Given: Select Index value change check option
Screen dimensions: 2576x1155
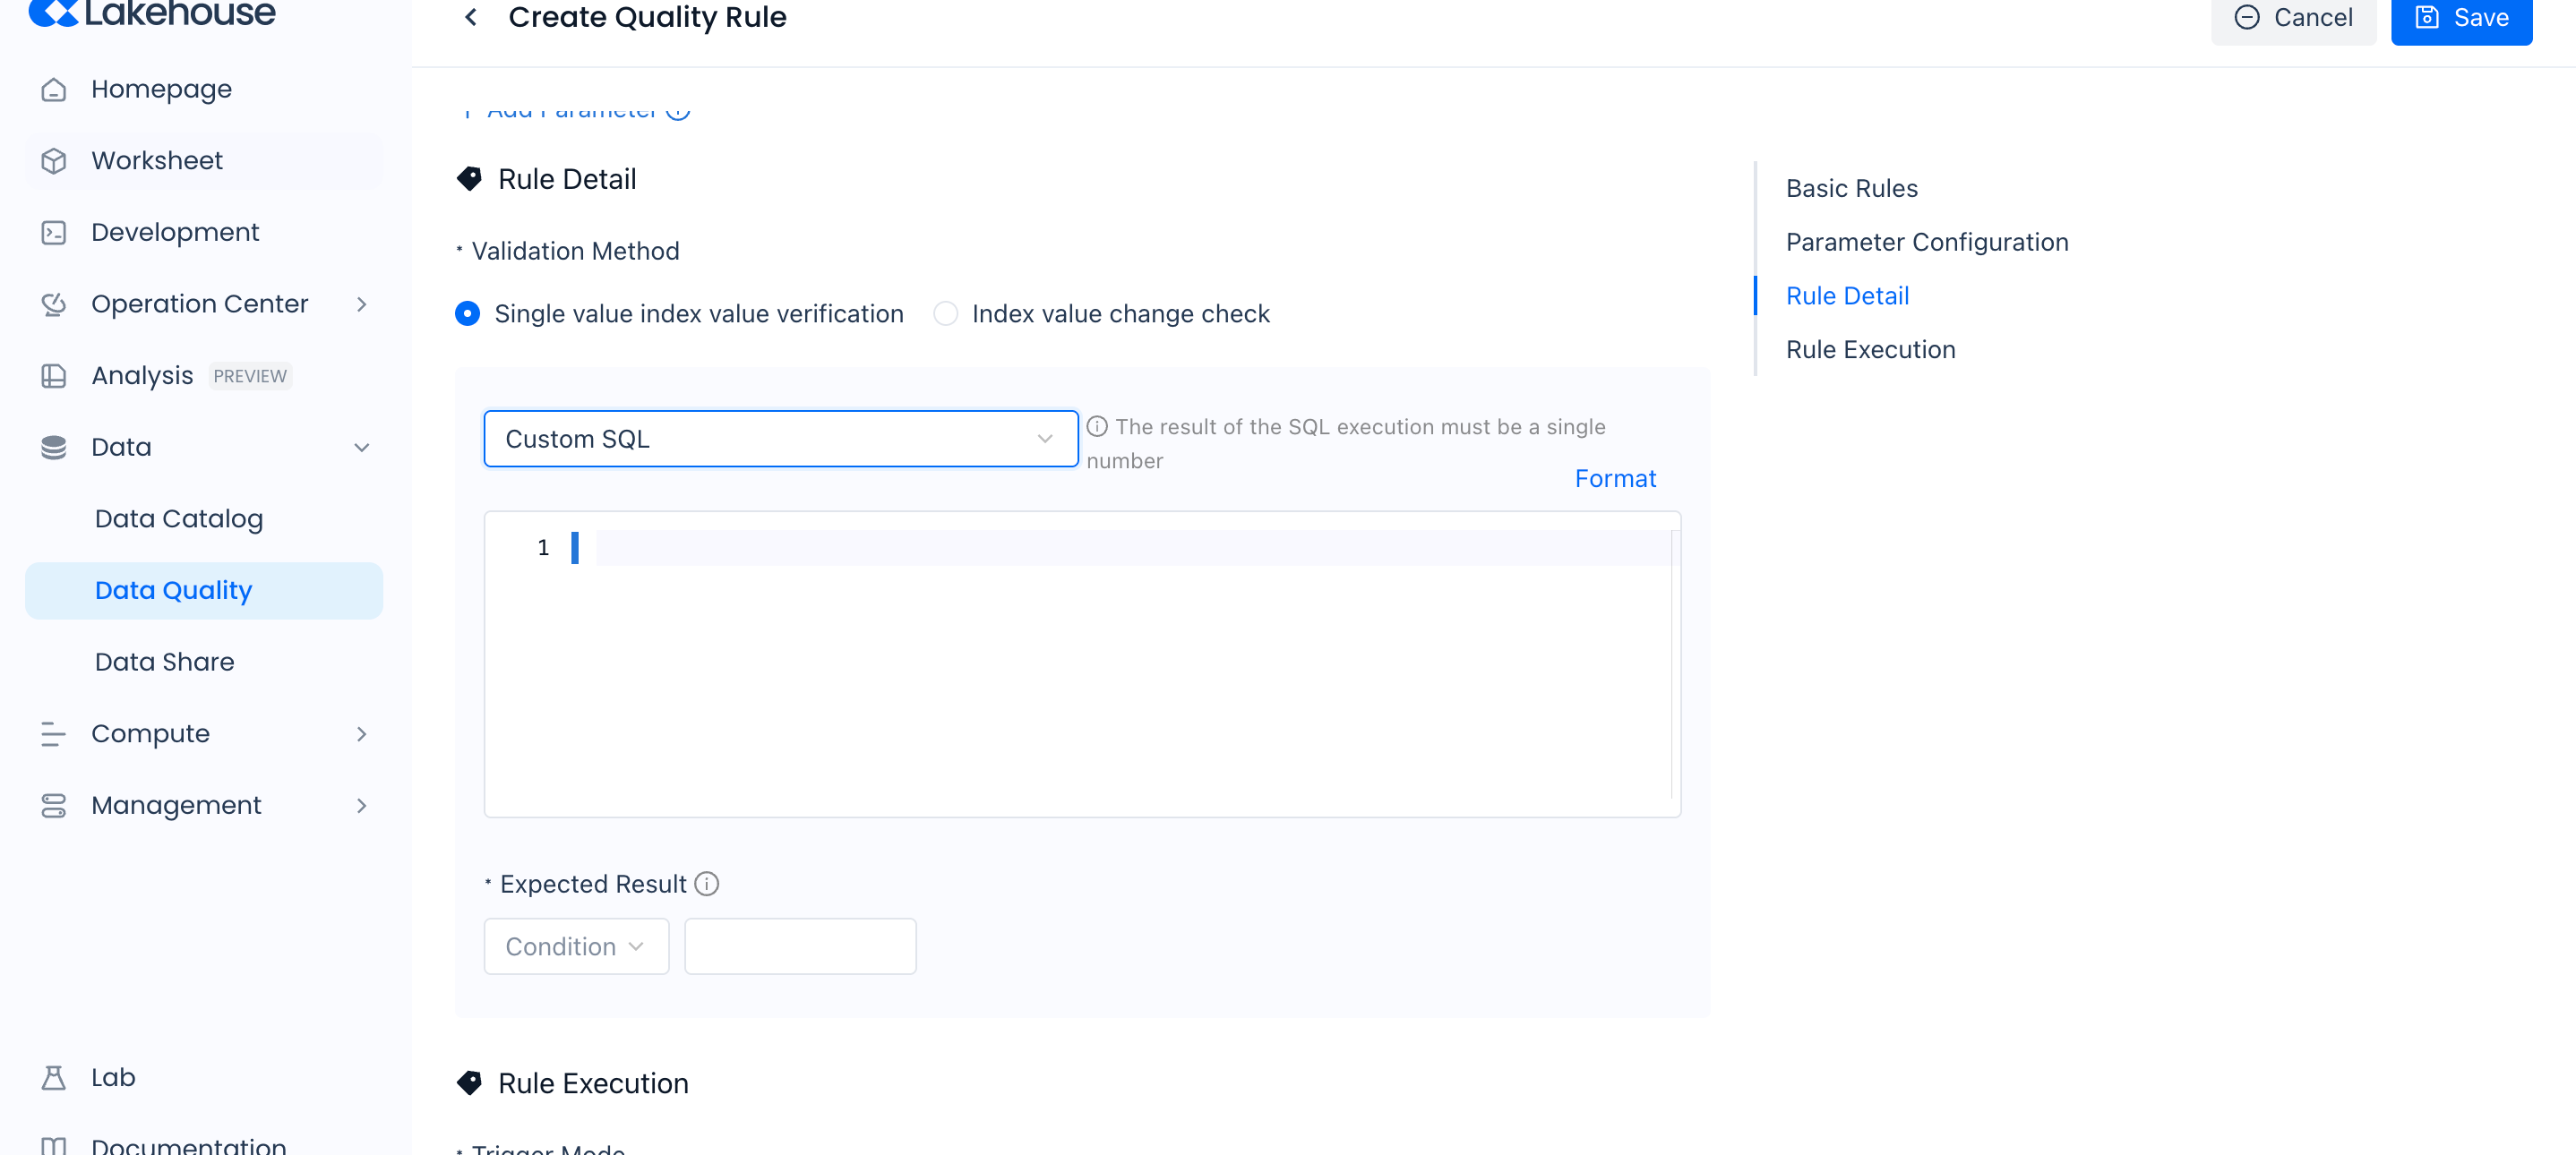Looking at the screenshot, I should tap(945, 314).
